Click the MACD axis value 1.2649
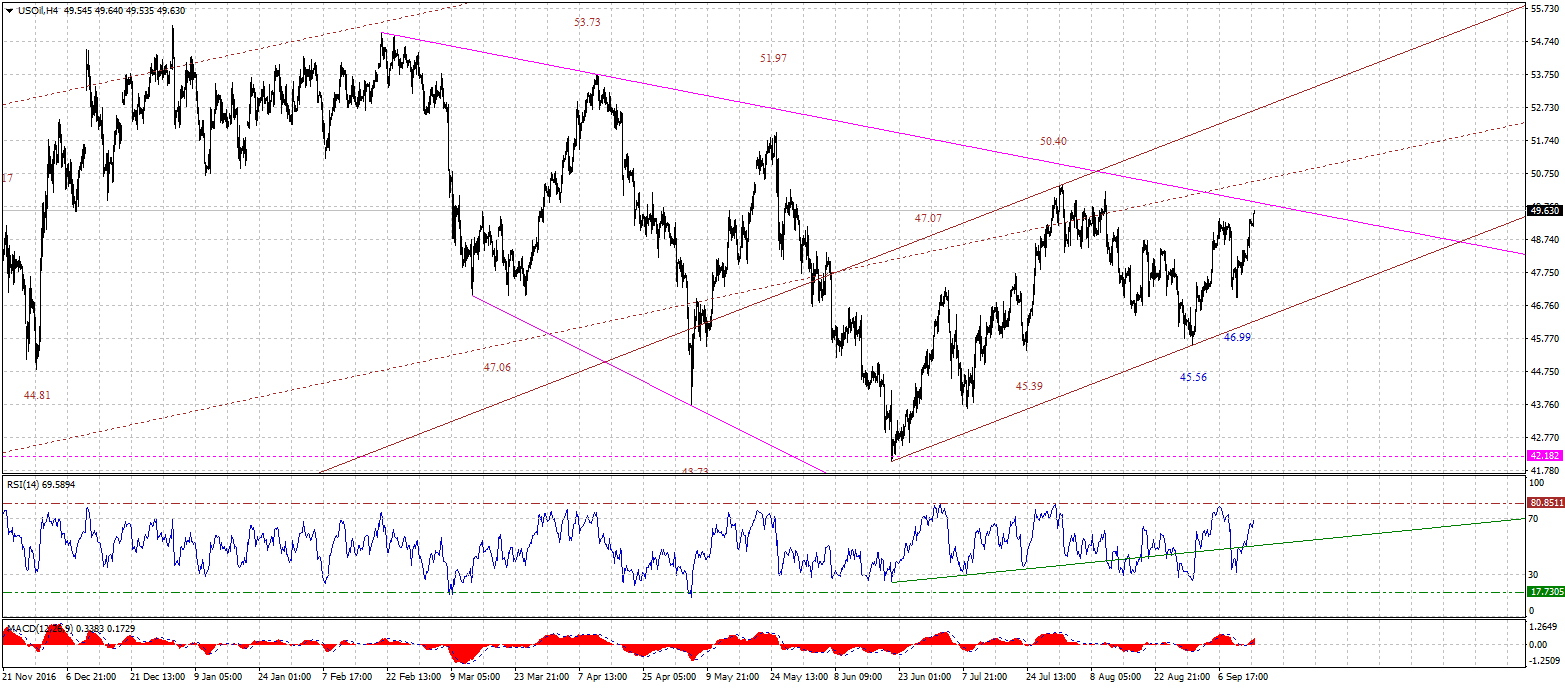 coord(1545,628)
